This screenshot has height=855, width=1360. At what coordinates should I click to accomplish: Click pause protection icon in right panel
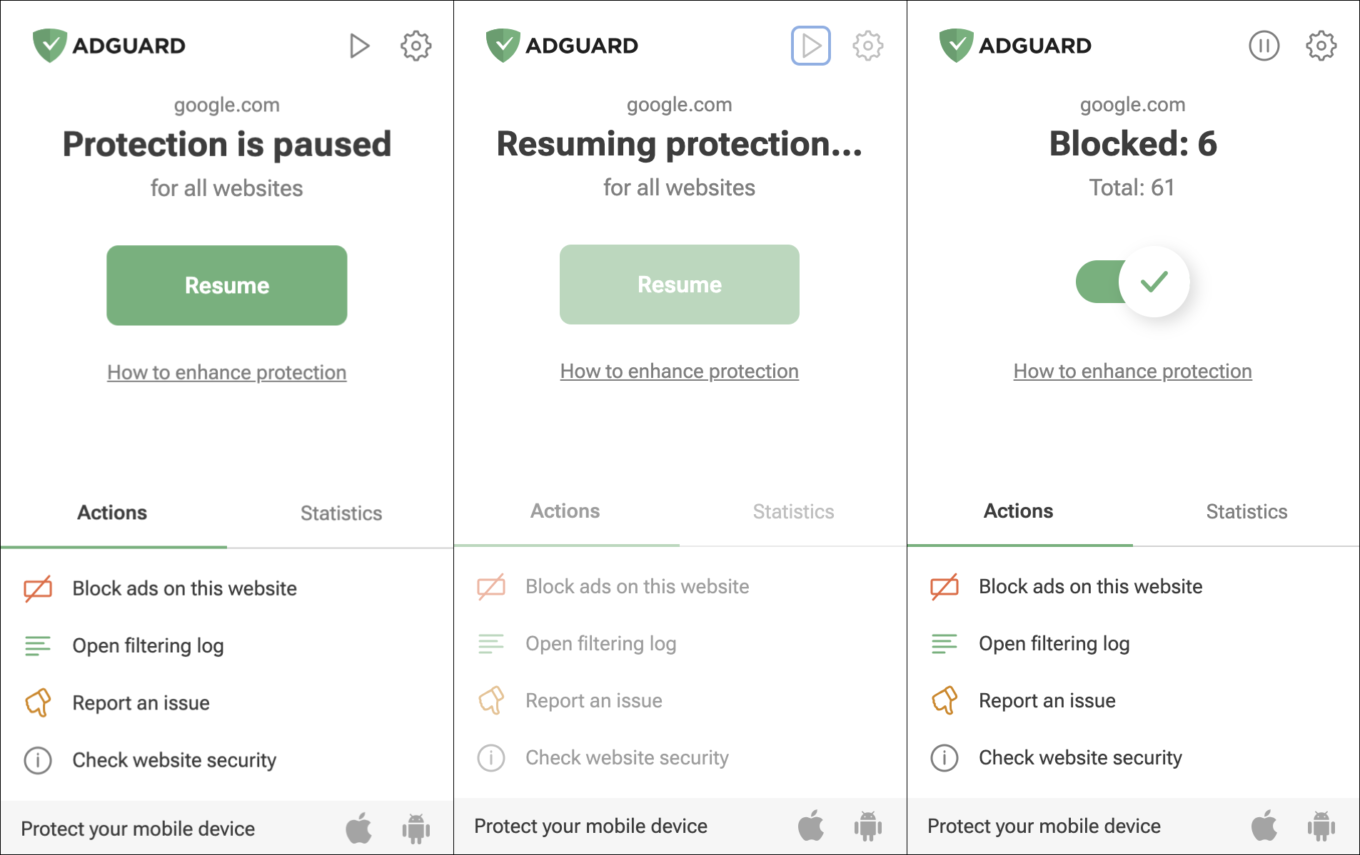pyautogui.click(x=1264, y=46)
